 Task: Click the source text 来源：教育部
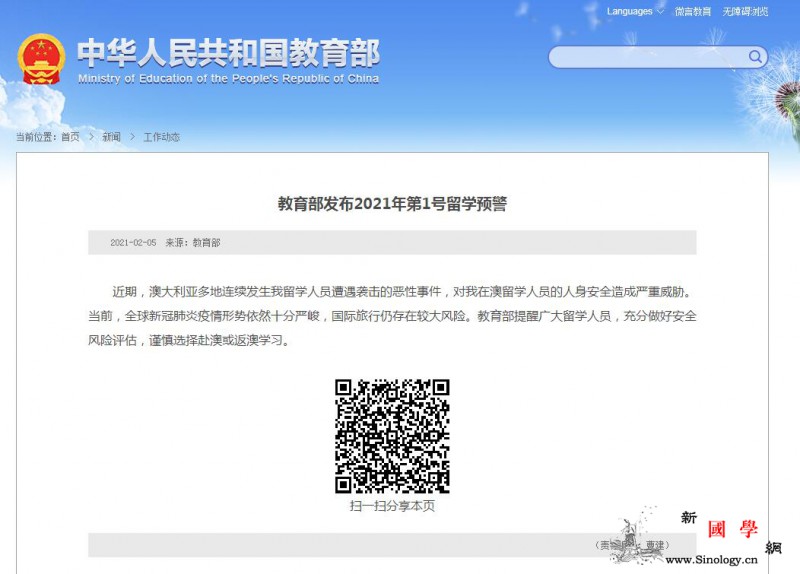click(x=193, y=242)
